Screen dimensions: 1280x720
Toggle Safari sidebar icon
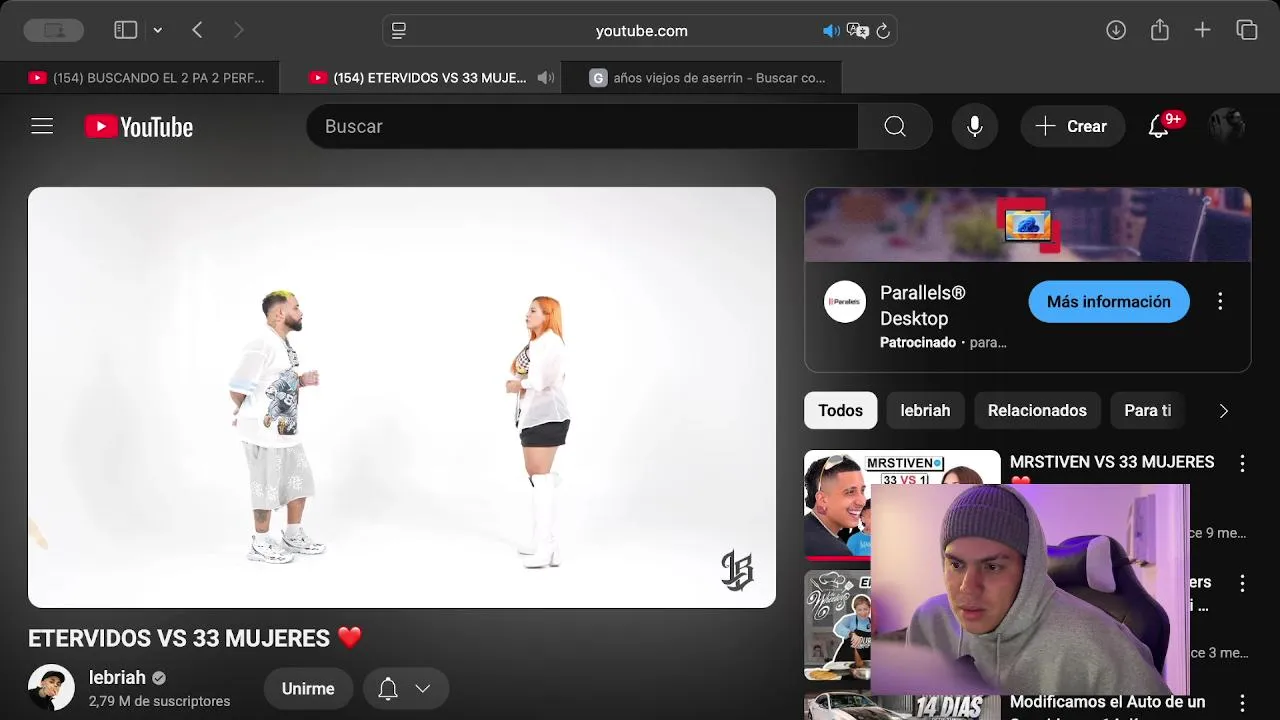click(125, 30)
